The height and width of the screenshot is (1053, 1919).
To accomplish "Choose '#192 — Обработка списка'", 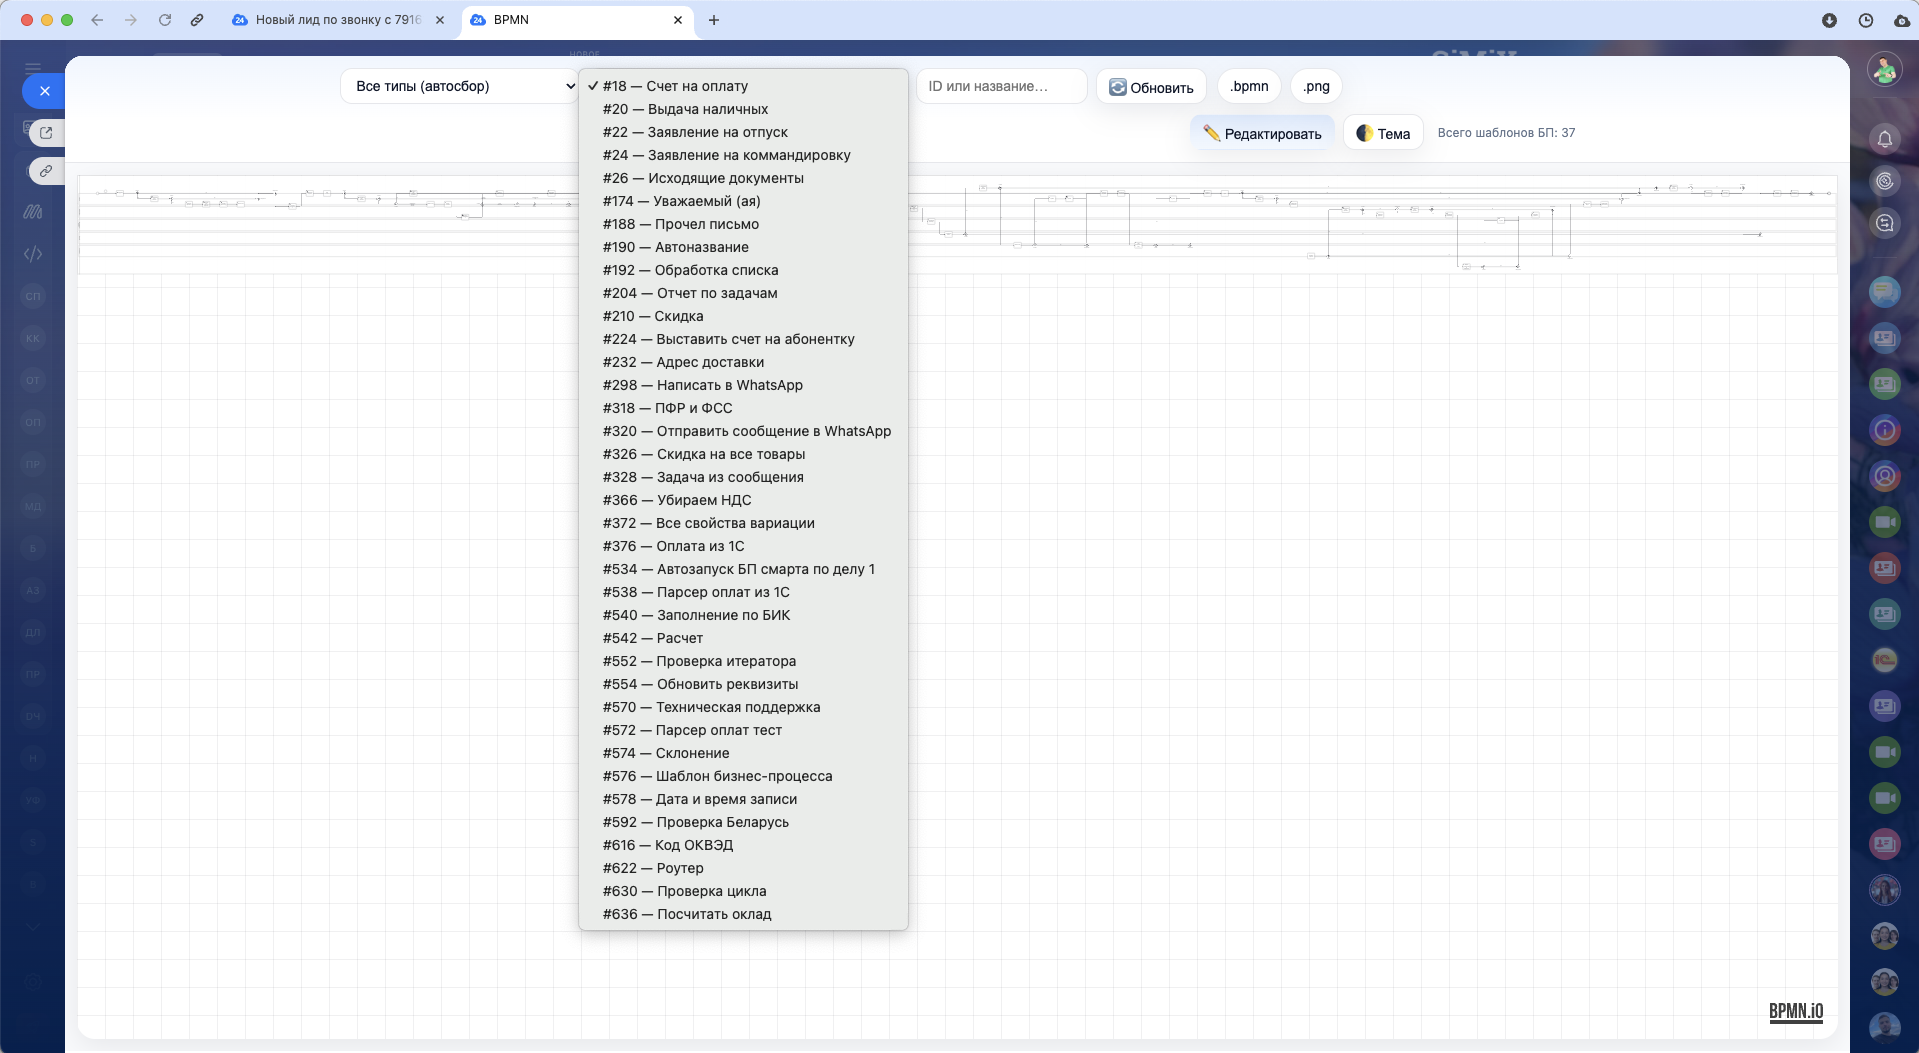I will click(x=743, y=270).
